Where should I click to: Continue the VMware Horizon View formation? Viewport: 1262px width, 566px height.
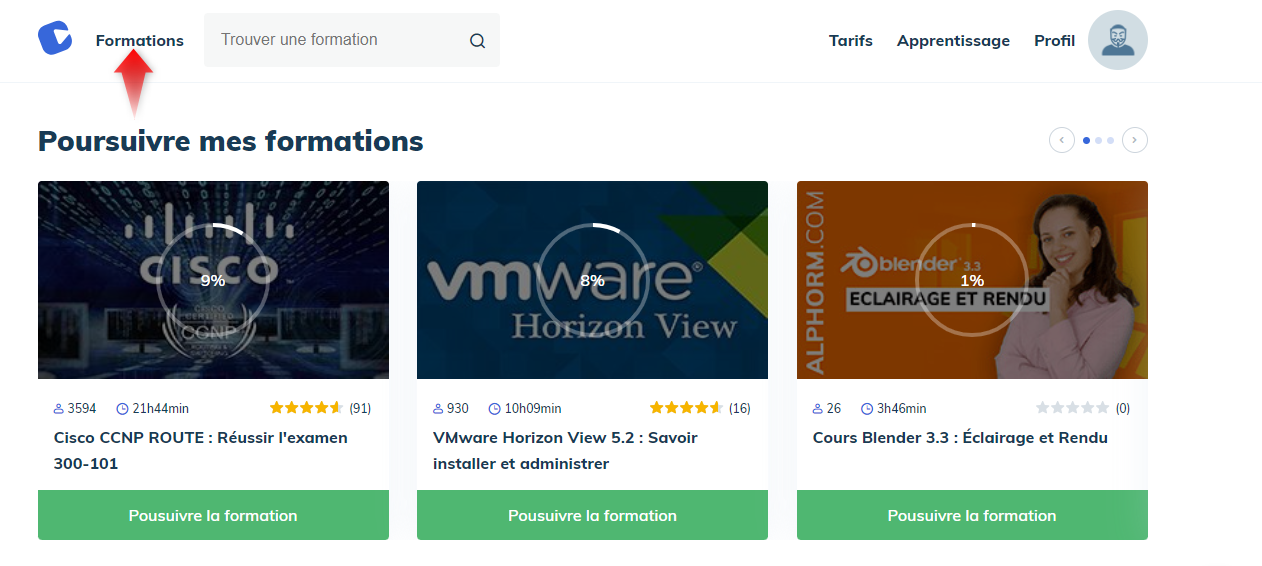[x=592, y=515]
